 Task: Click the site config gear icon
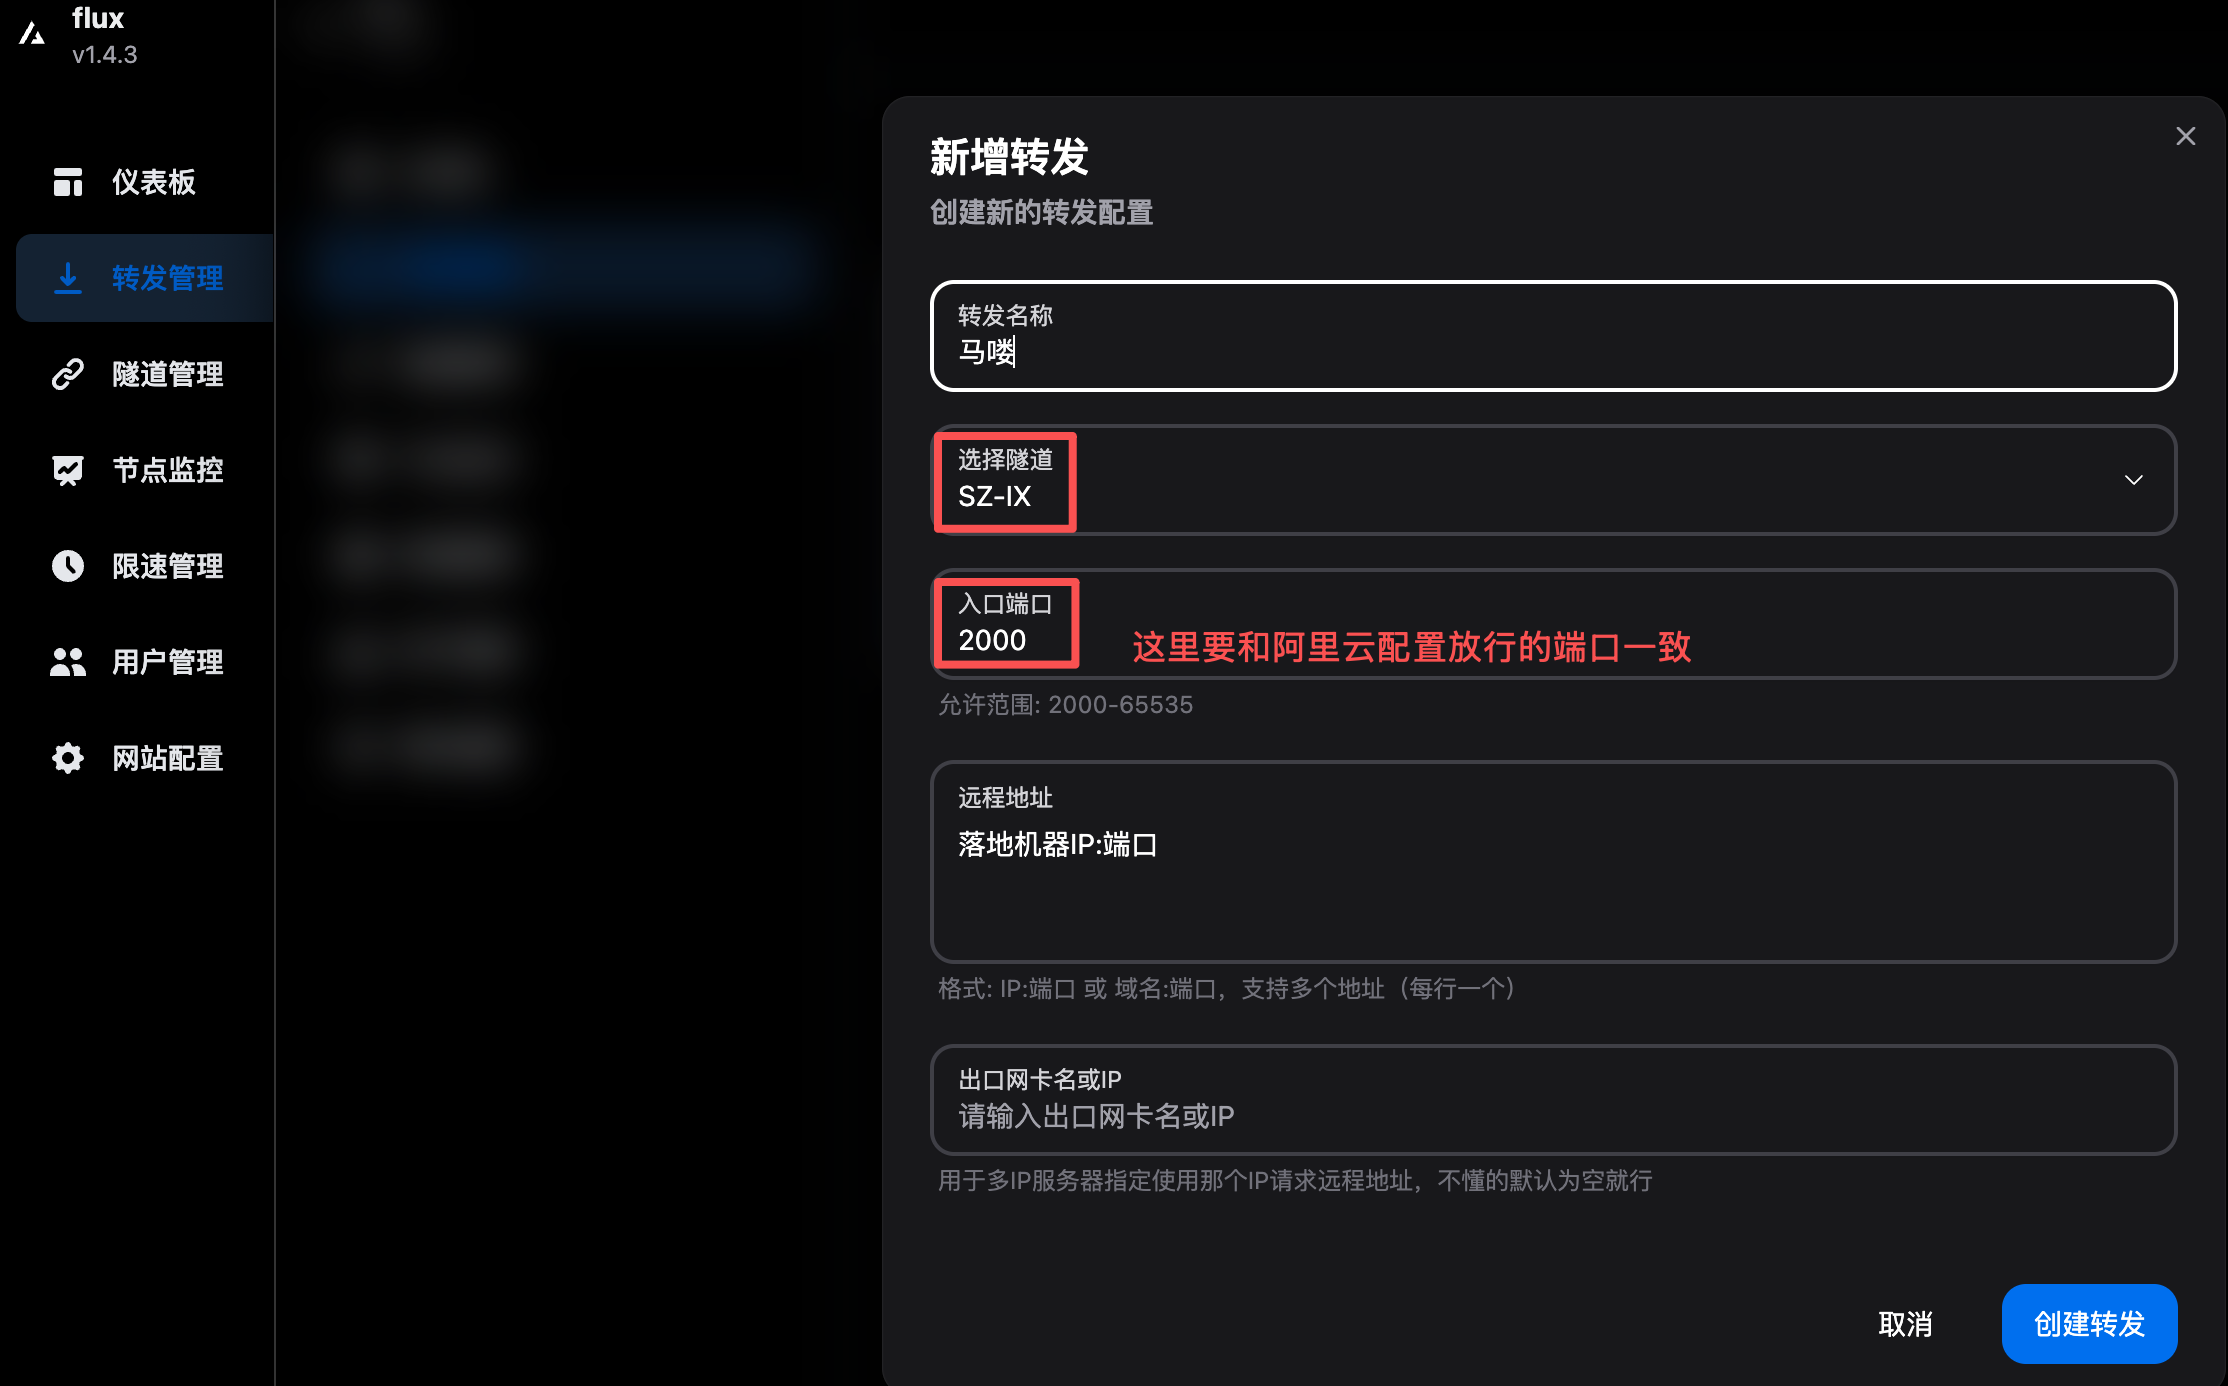coord(67,758)
